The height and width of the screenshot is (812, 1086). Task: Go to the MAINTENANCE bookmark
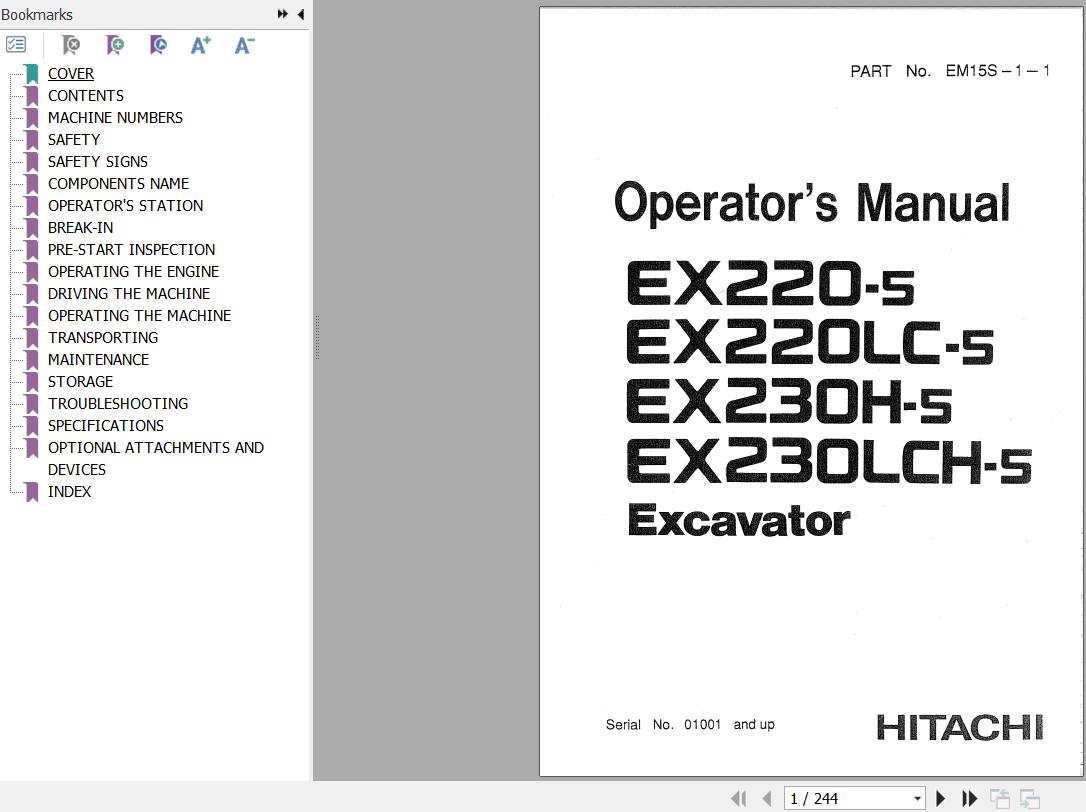pyautogui.click(x=98, y=360)
